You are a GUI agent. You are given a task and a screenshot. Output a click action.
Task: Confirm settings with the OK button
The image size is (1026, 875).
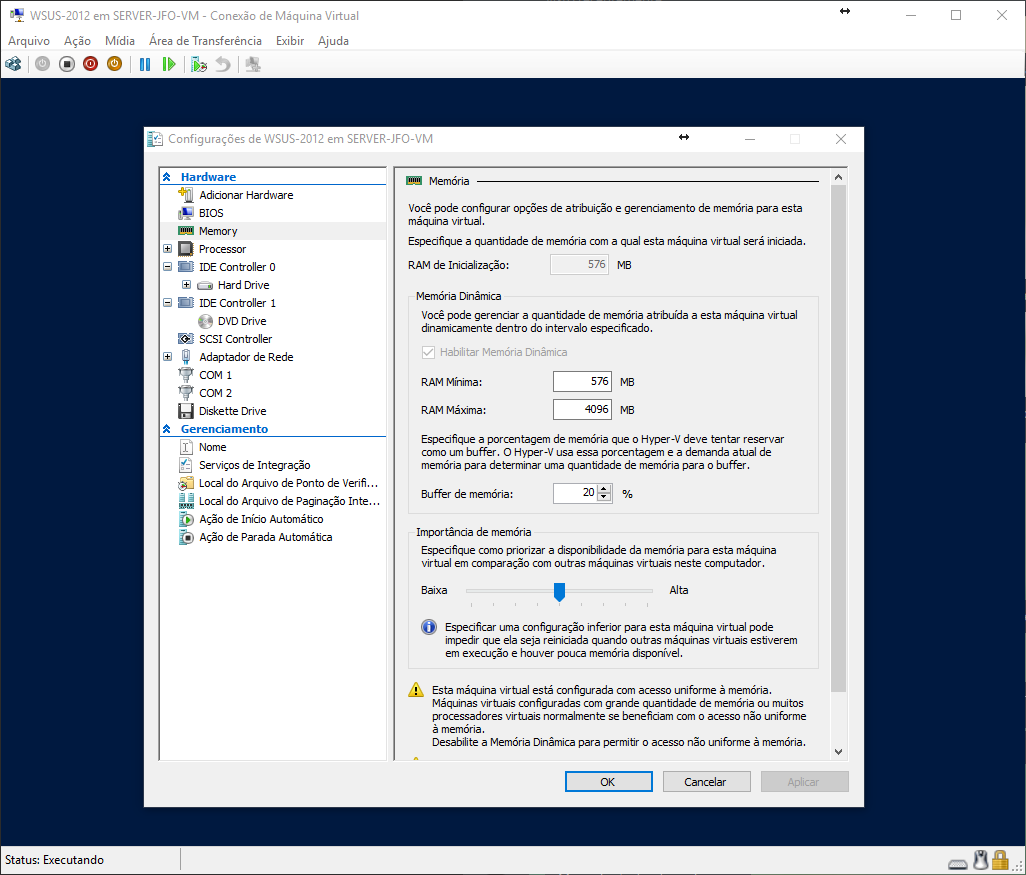click(x=609, y=781)
